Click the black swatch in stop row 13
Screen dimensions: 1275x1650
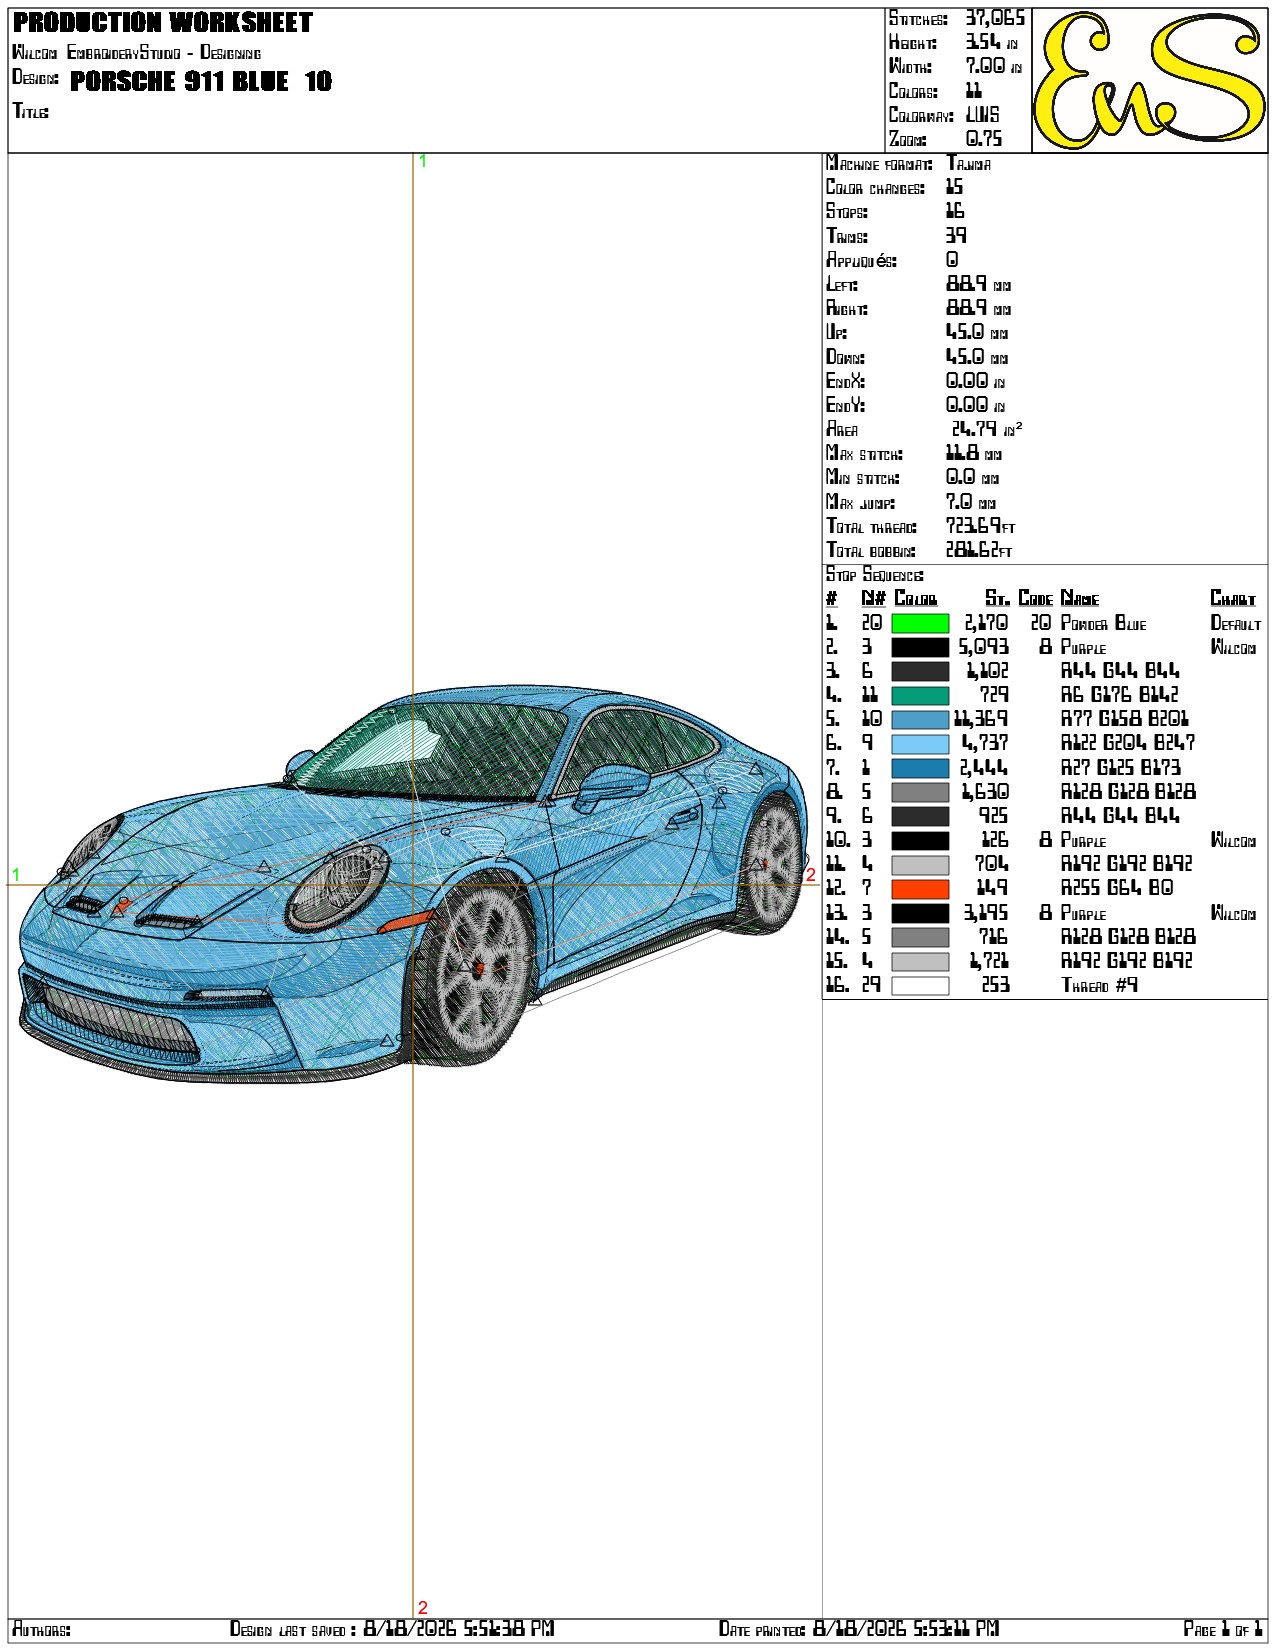[x=920, y=913]
